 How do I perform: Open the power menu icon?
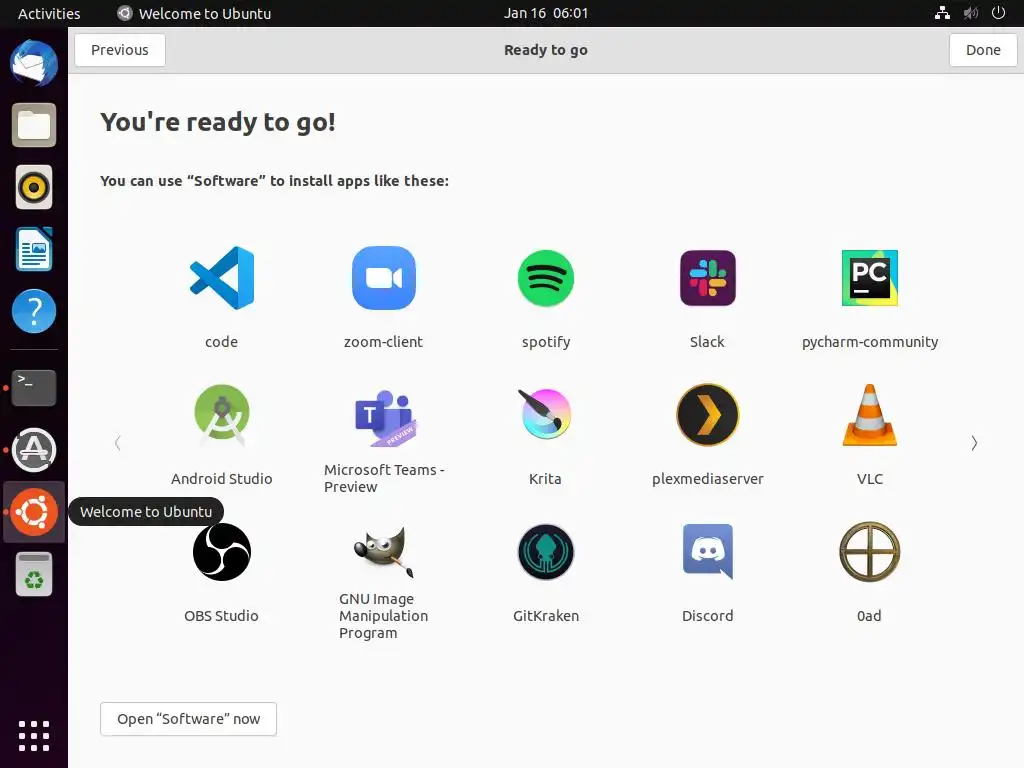pos(999,13)
